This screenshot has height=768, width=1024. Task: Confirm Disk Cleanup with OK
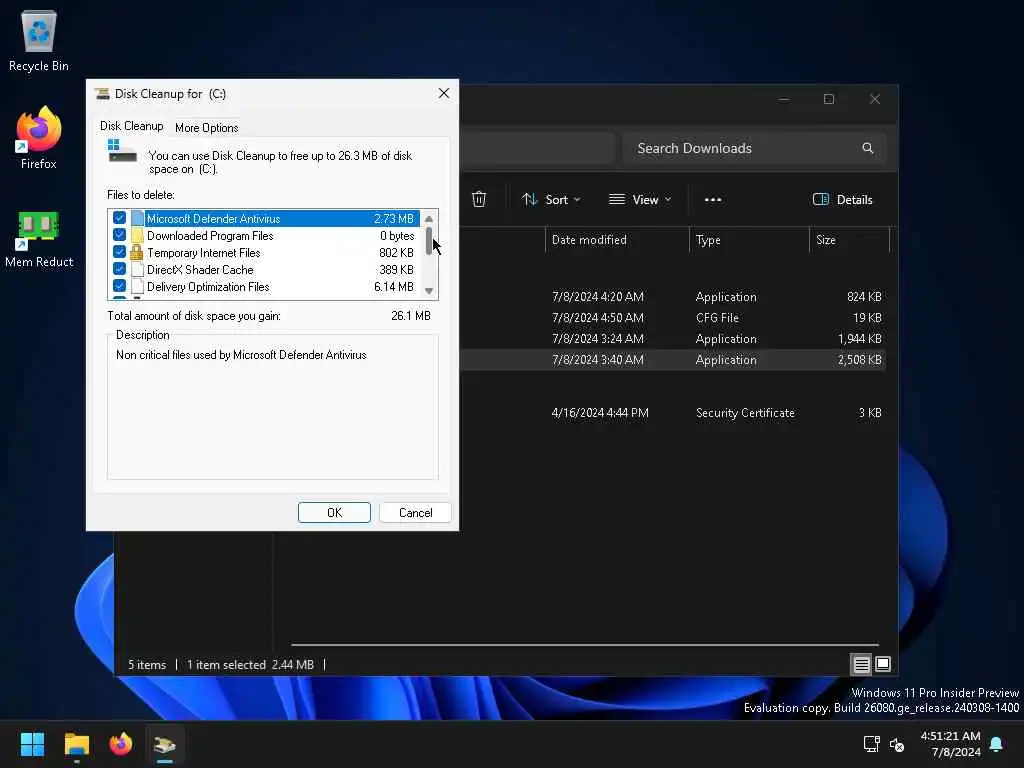click(334, 513)
